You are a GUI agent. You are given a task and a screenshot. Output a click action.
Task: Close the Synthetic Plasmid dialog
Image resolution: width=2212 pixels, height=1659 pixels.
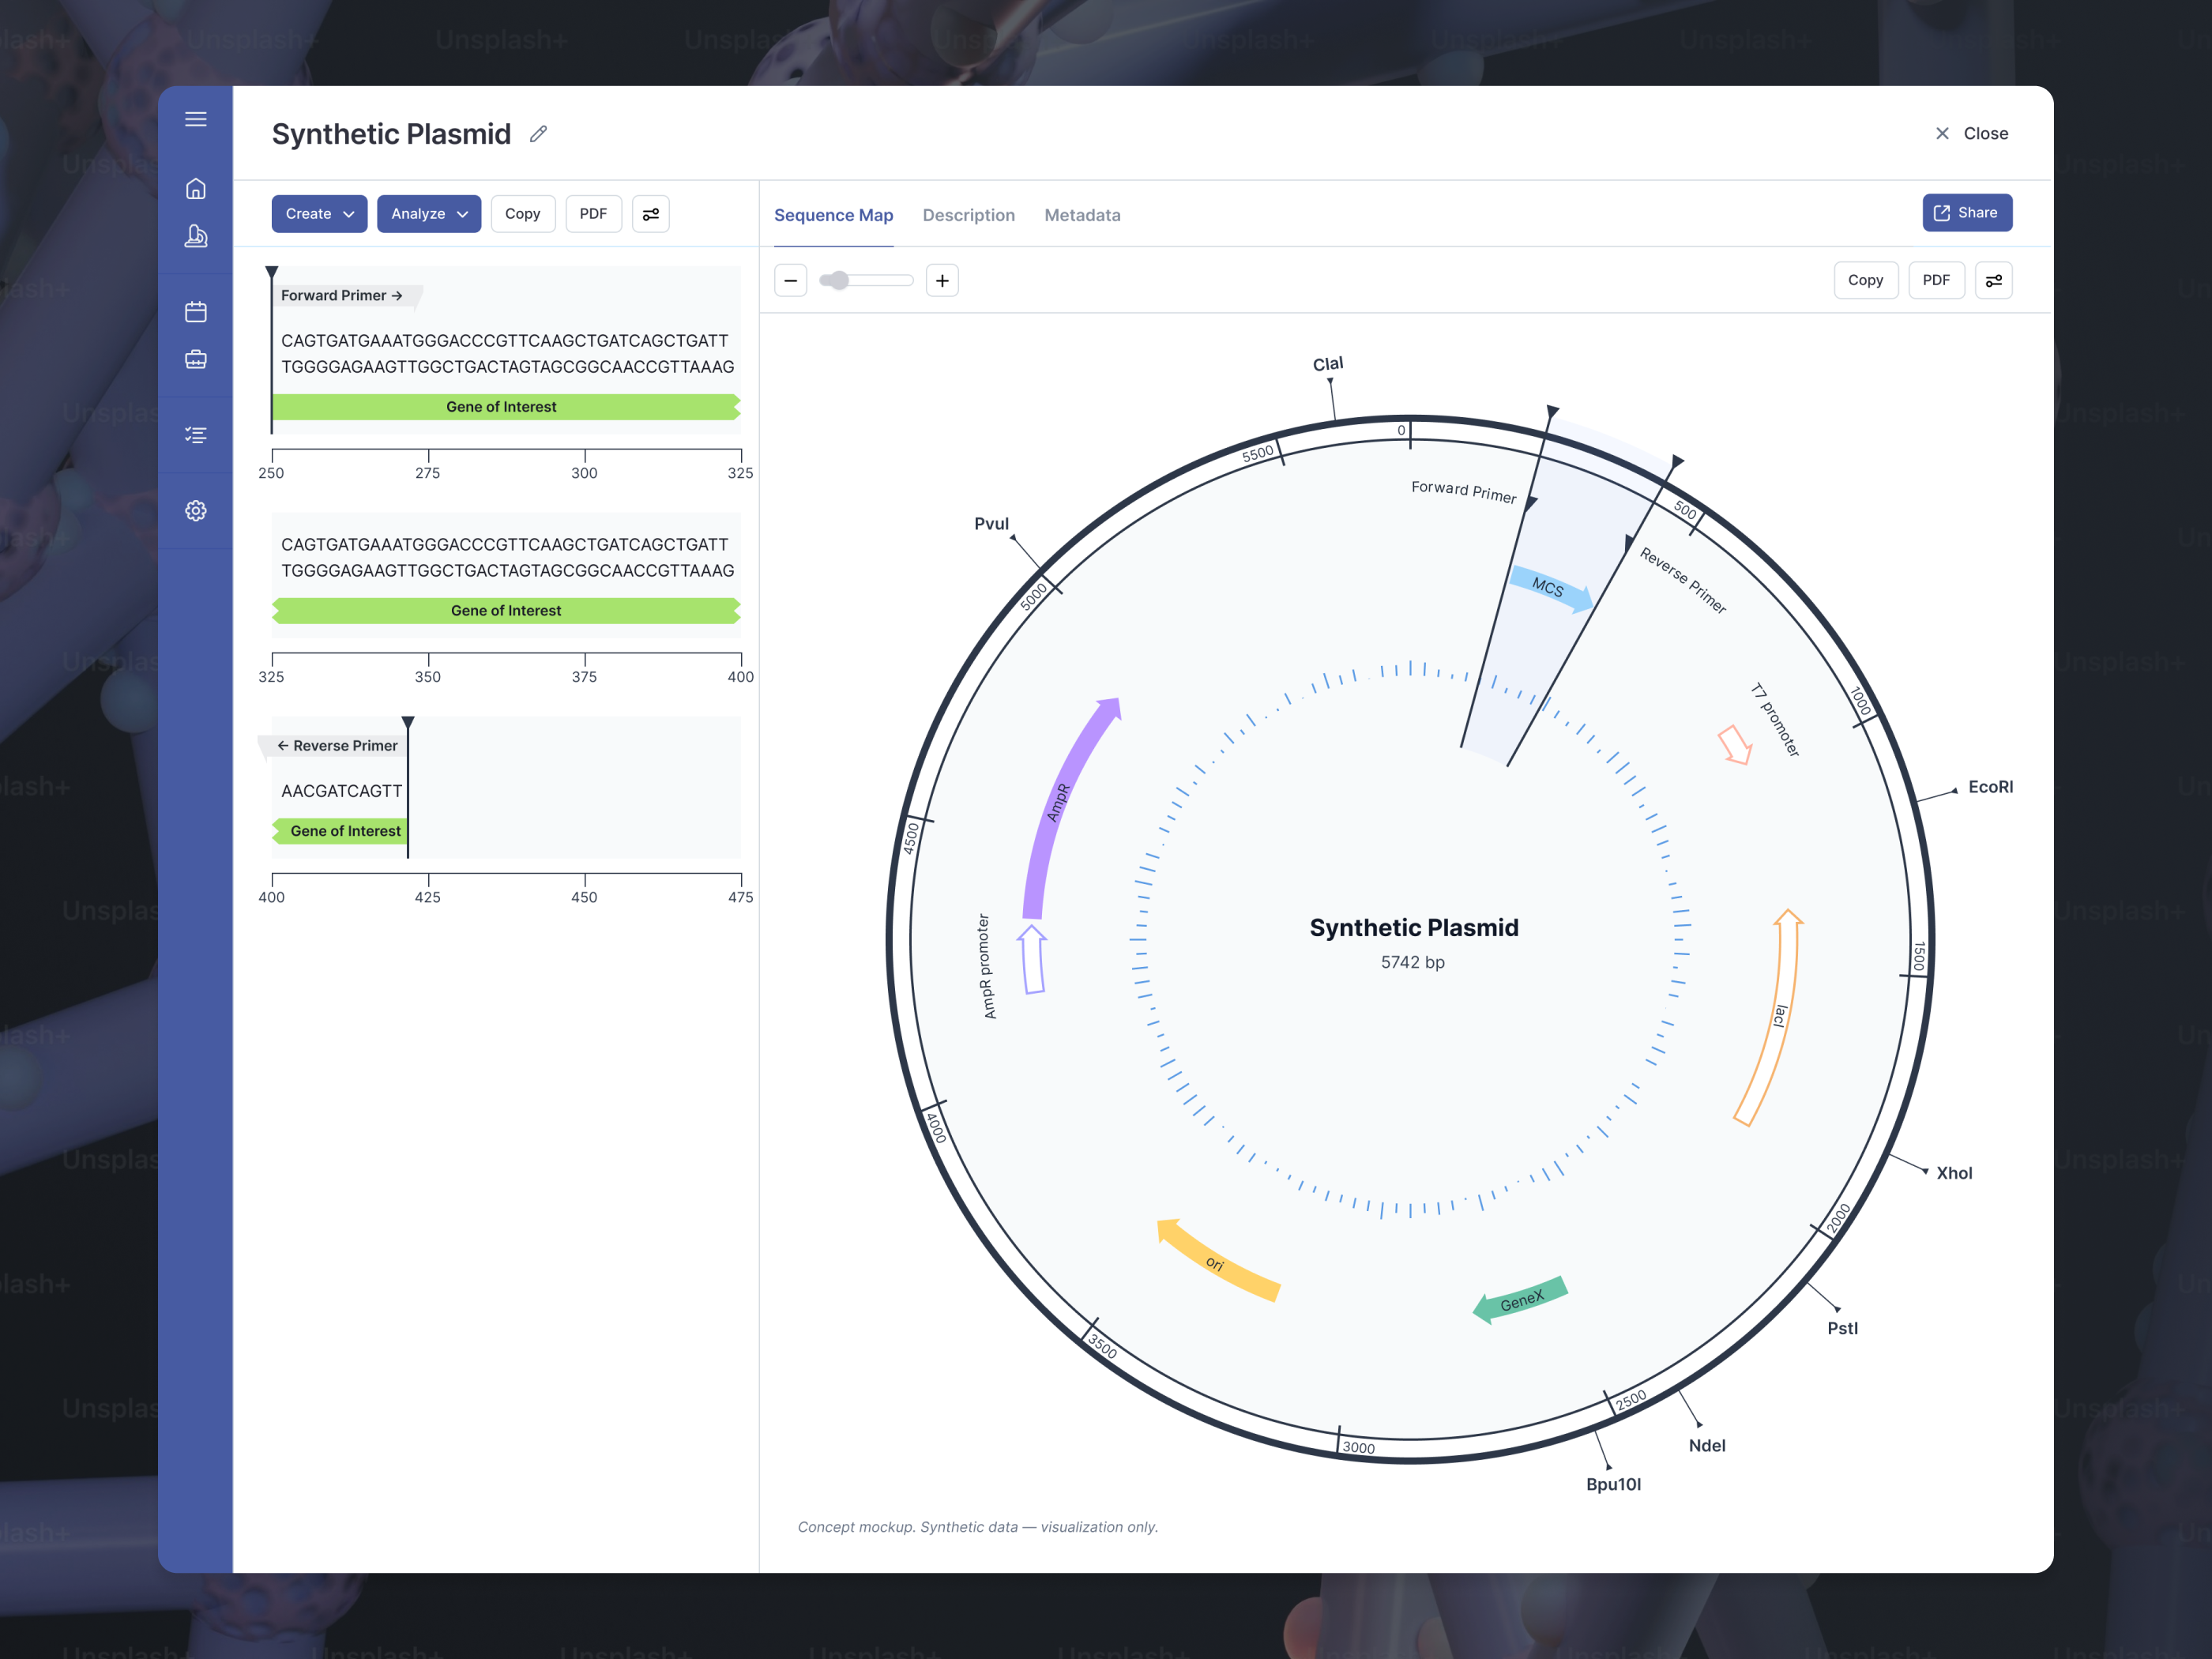point(1971,134)
